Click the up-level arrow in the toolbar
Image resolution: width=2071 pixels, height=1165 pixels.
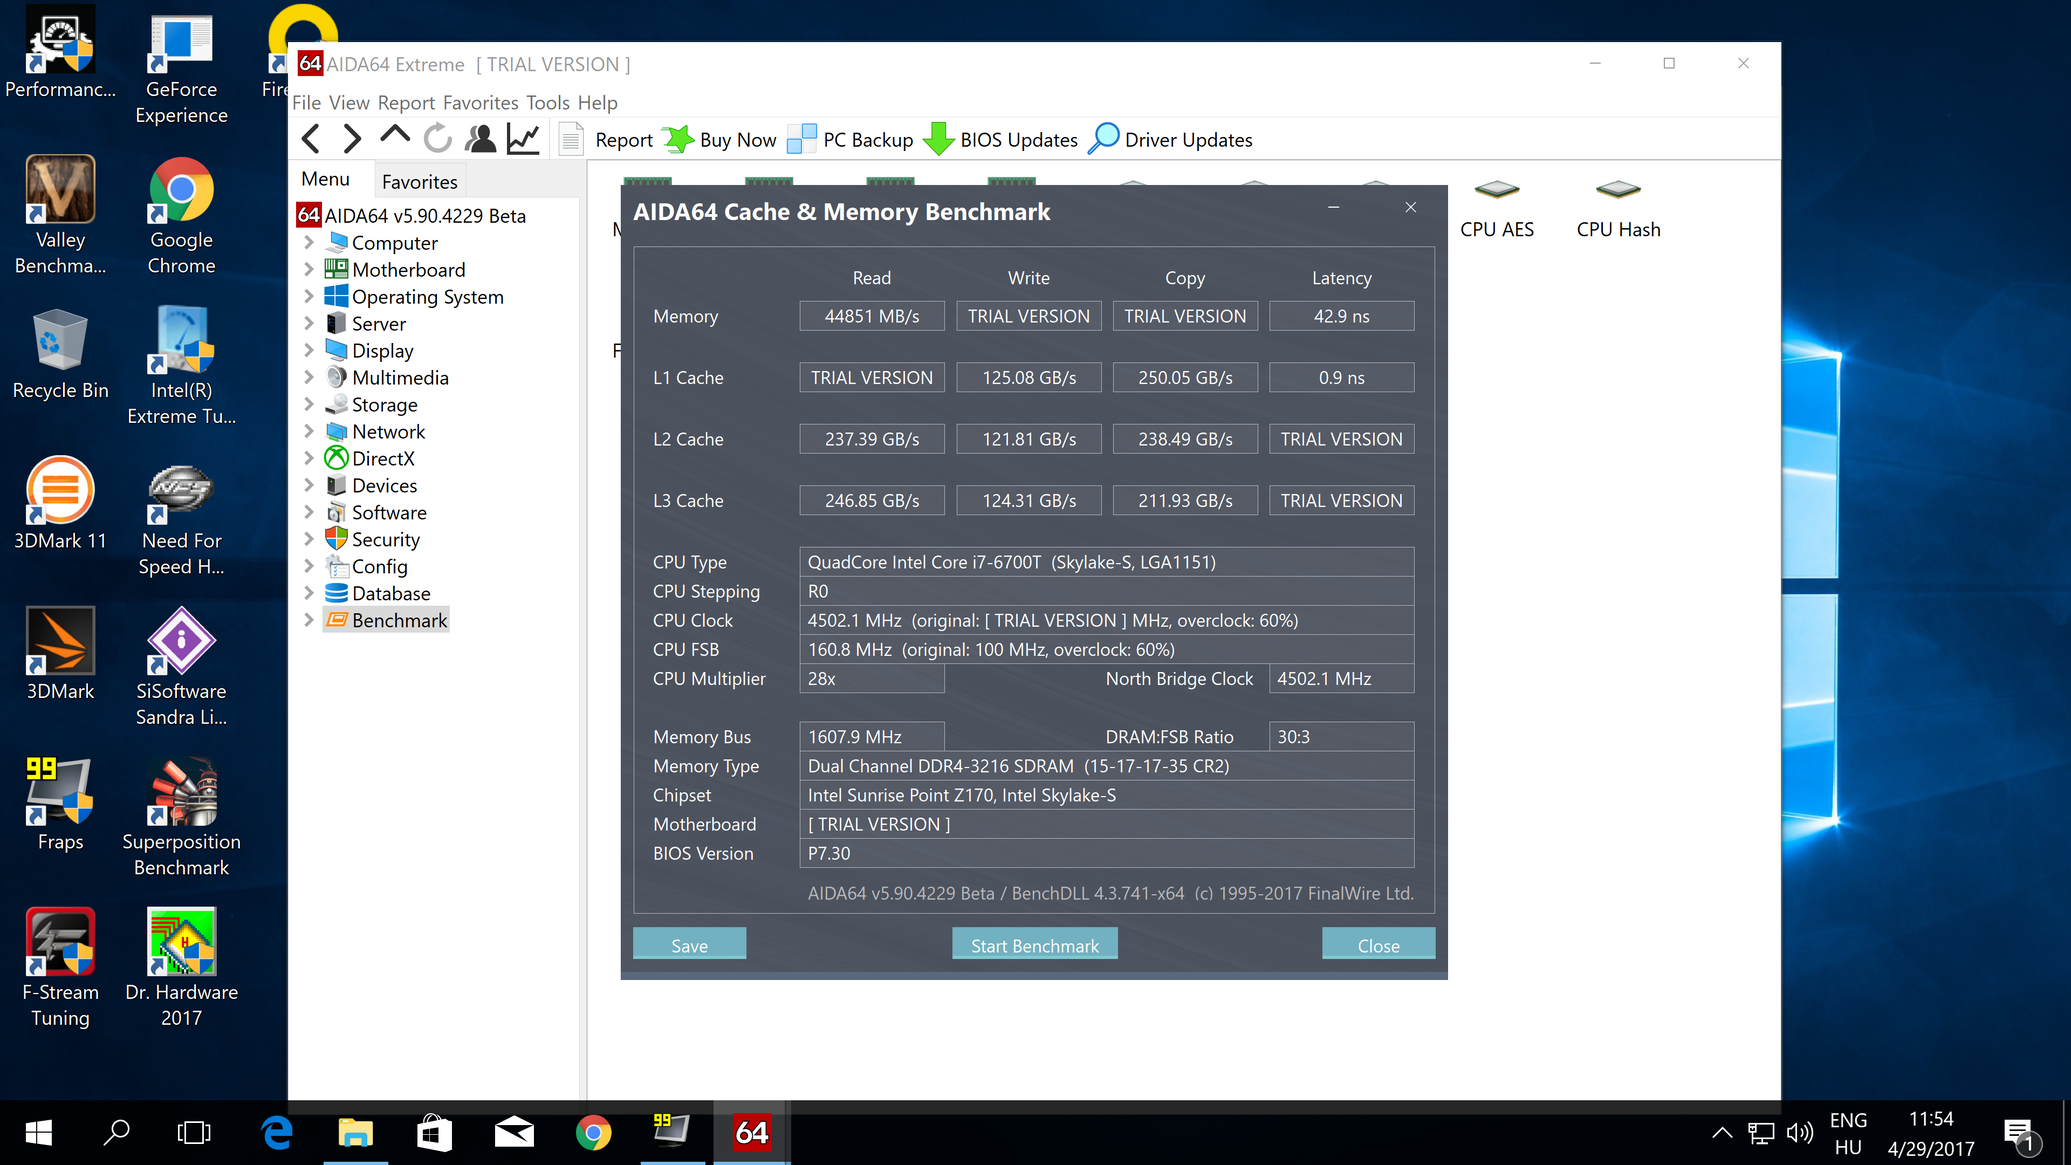[395, 137]
